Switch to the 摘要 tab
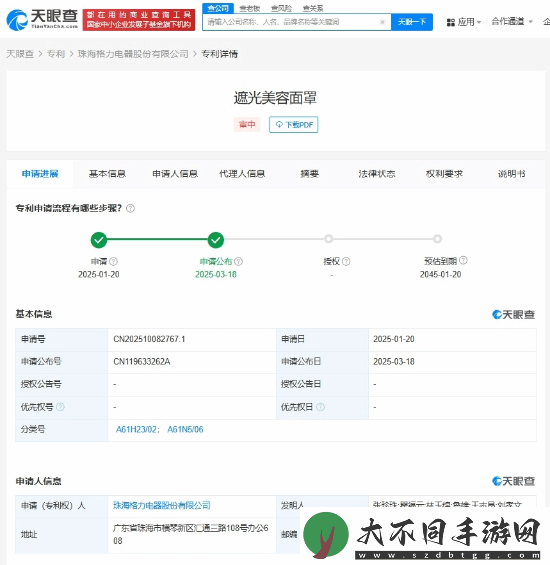Image resolution: width=550 pixels, height=565 pixels. point(310,174)
